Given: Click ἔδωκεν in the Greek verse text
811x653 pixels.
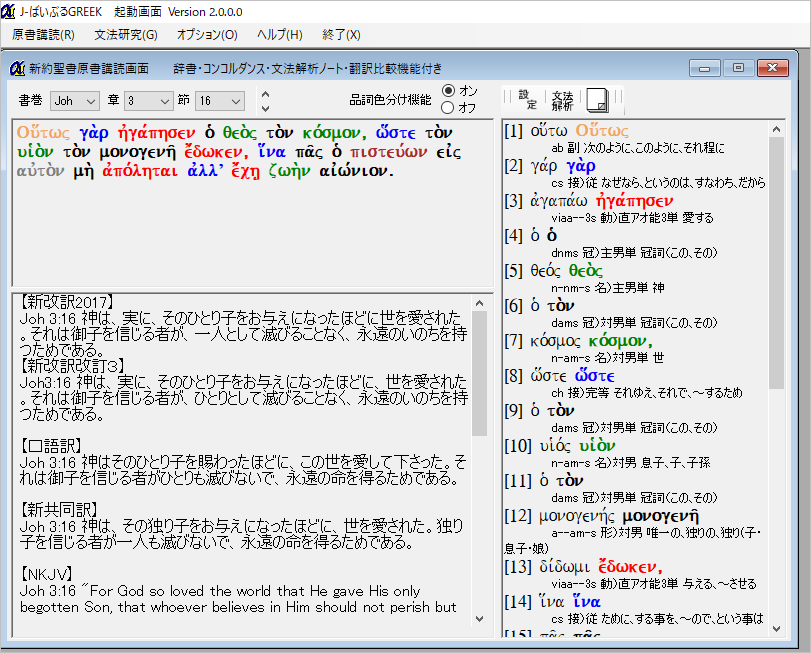Looking at the screenshot, I should click(214, 152).
